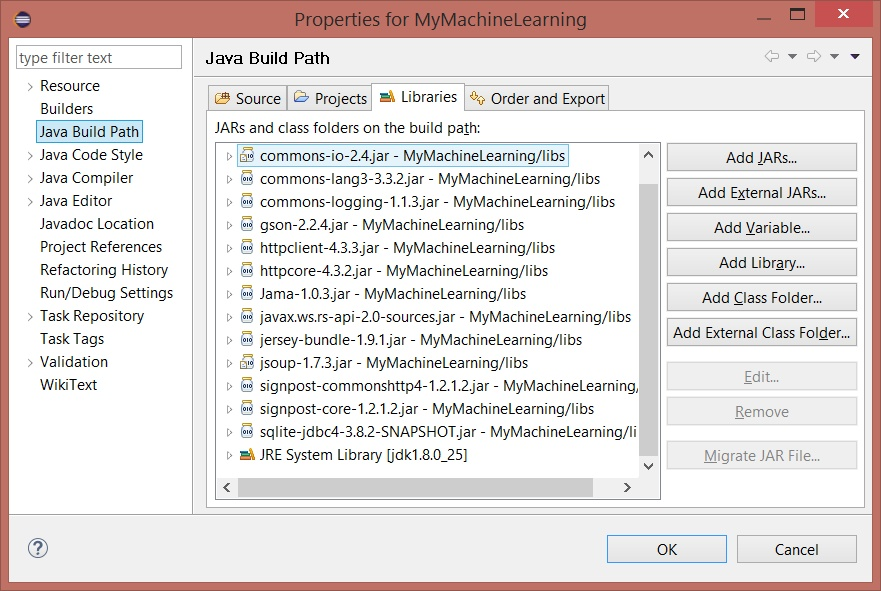Select Javadoc Location in the tree
Screen dimensions: 881x591
click(97, 224)
